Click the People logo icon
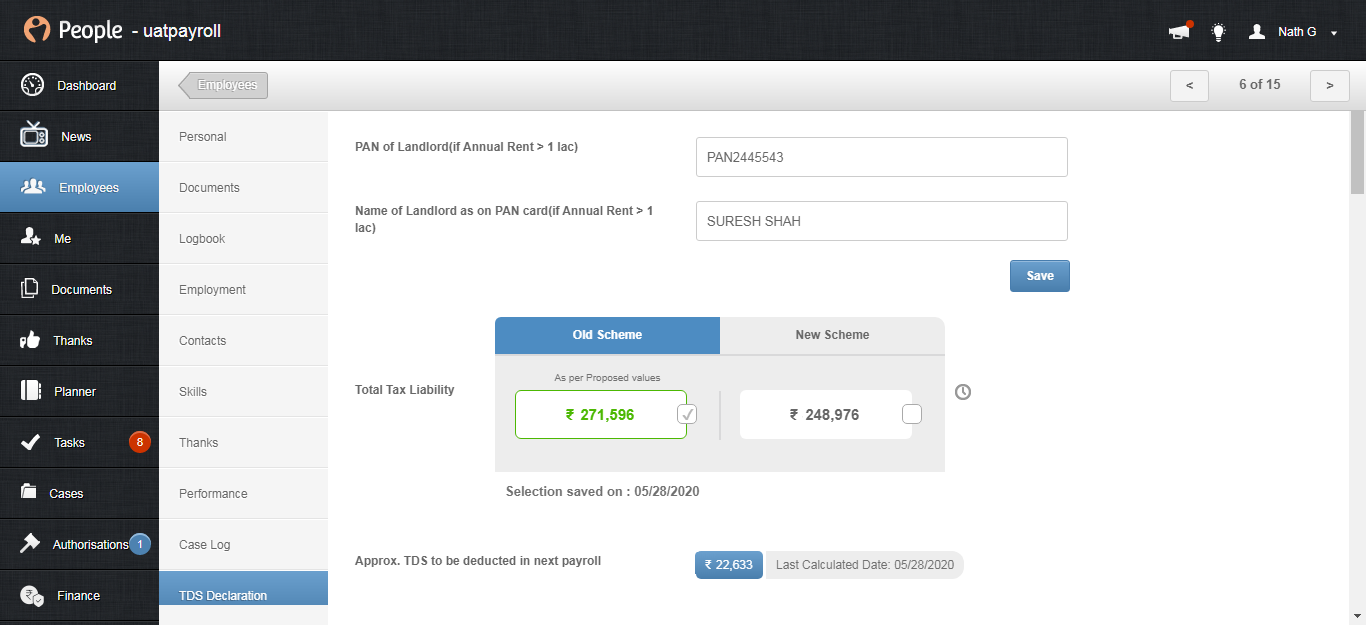Image resolution: width=1366 pixels, height=625 pixels. 37,30
